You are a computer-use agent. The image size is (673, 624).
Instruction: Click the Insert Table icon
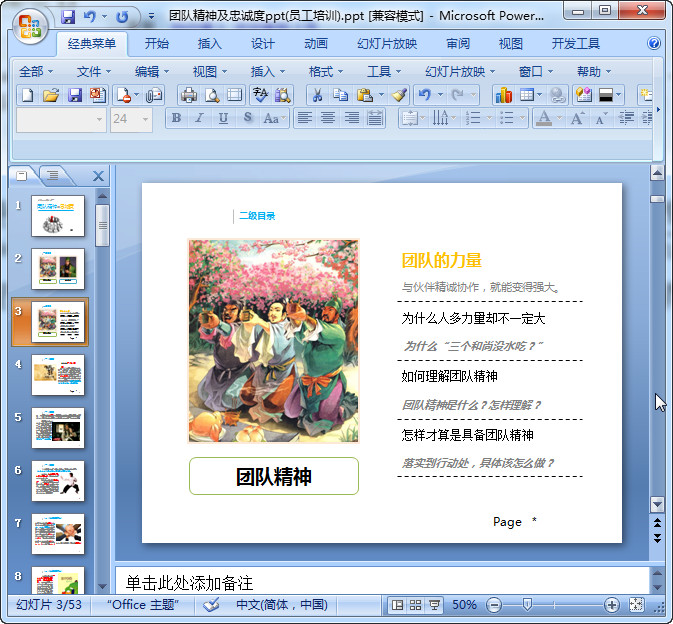pos(527,95)
